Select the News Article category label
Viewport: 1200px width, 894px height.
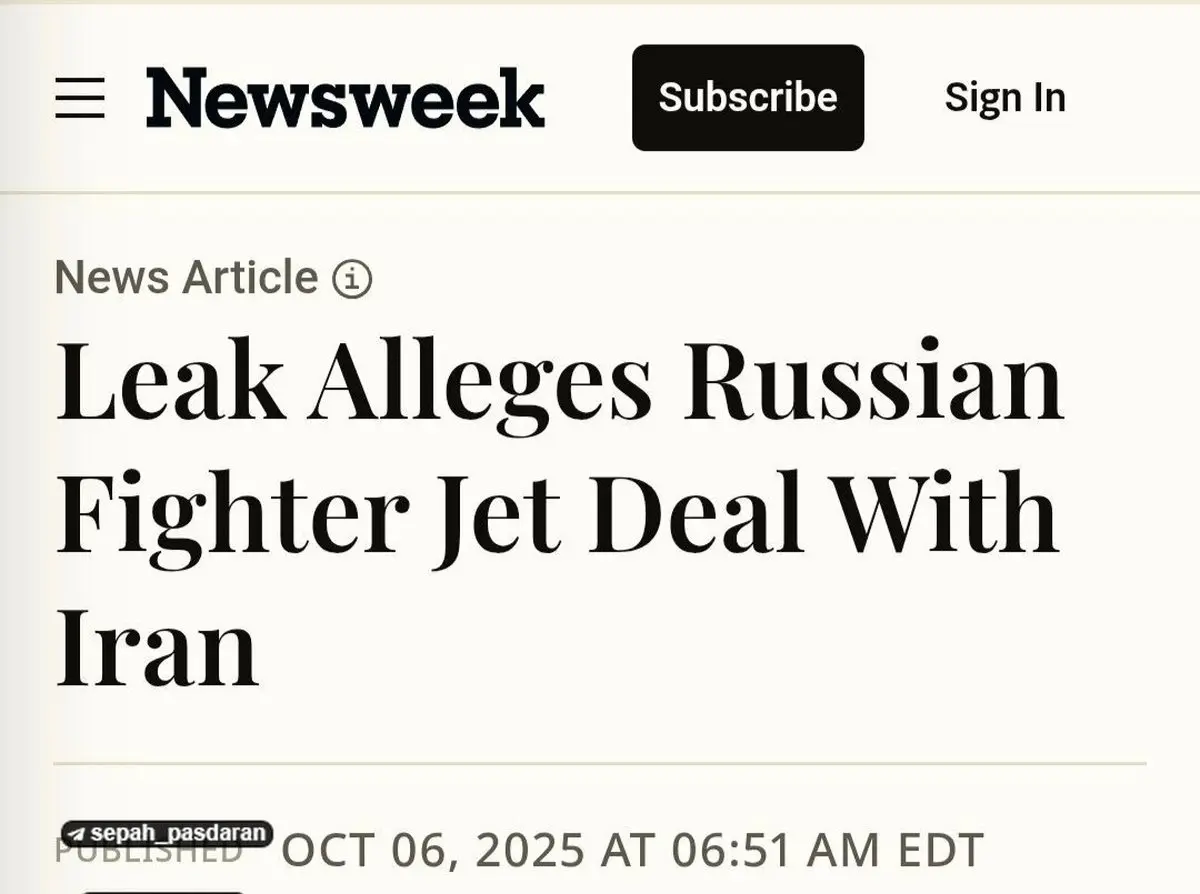click(186, 277)
